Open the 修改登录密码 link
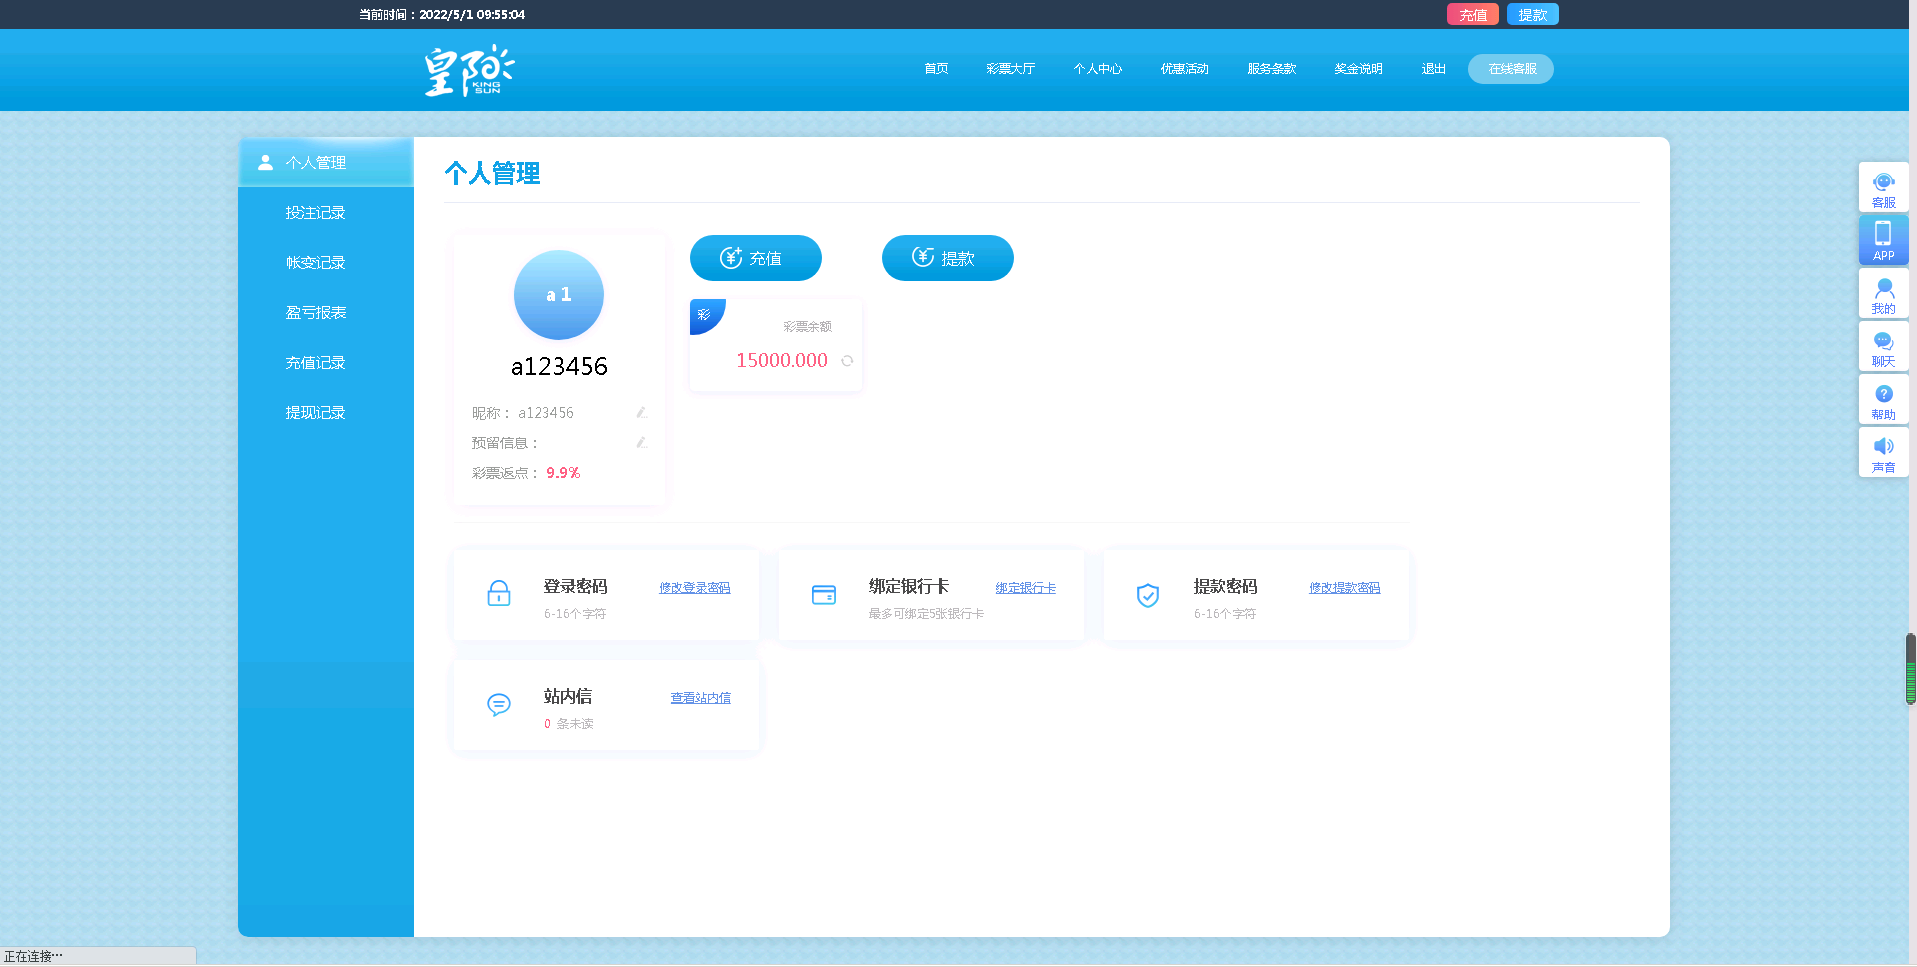This screenshot has height=967, width=1917. (694, 588)
